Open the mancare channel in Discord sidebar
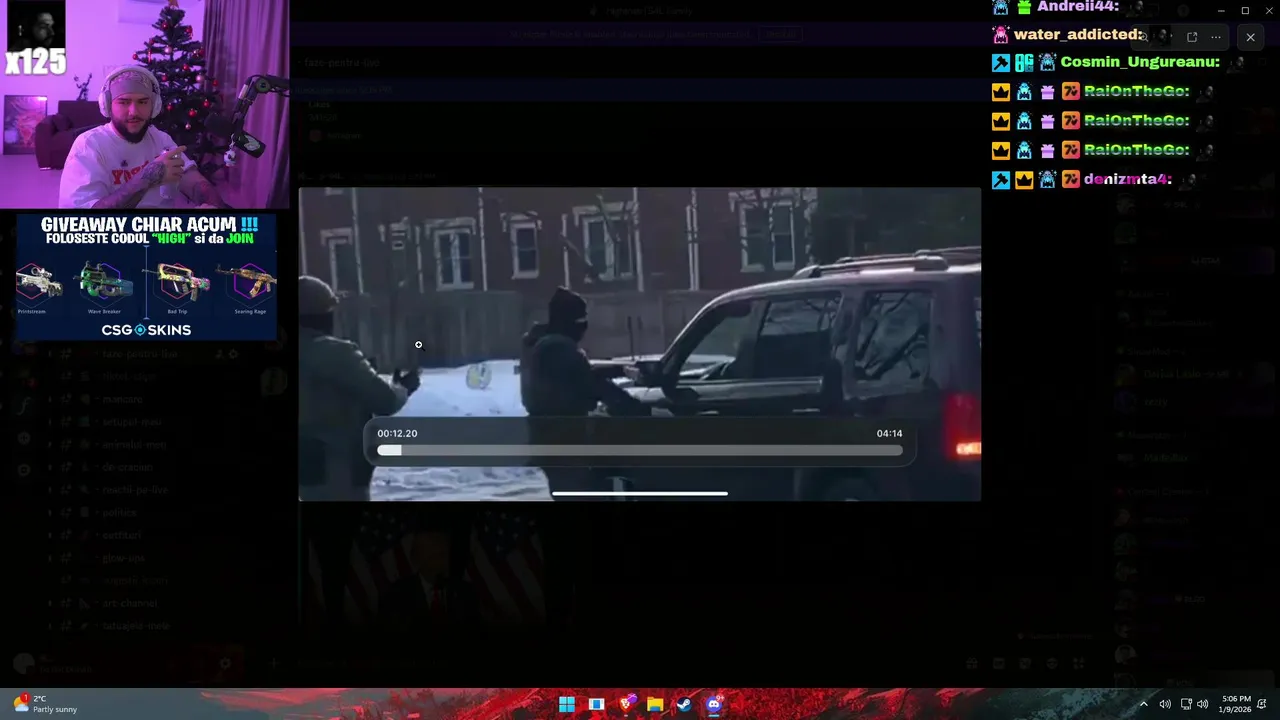Screen dimensions: 1280x720 tap(122, 400)
